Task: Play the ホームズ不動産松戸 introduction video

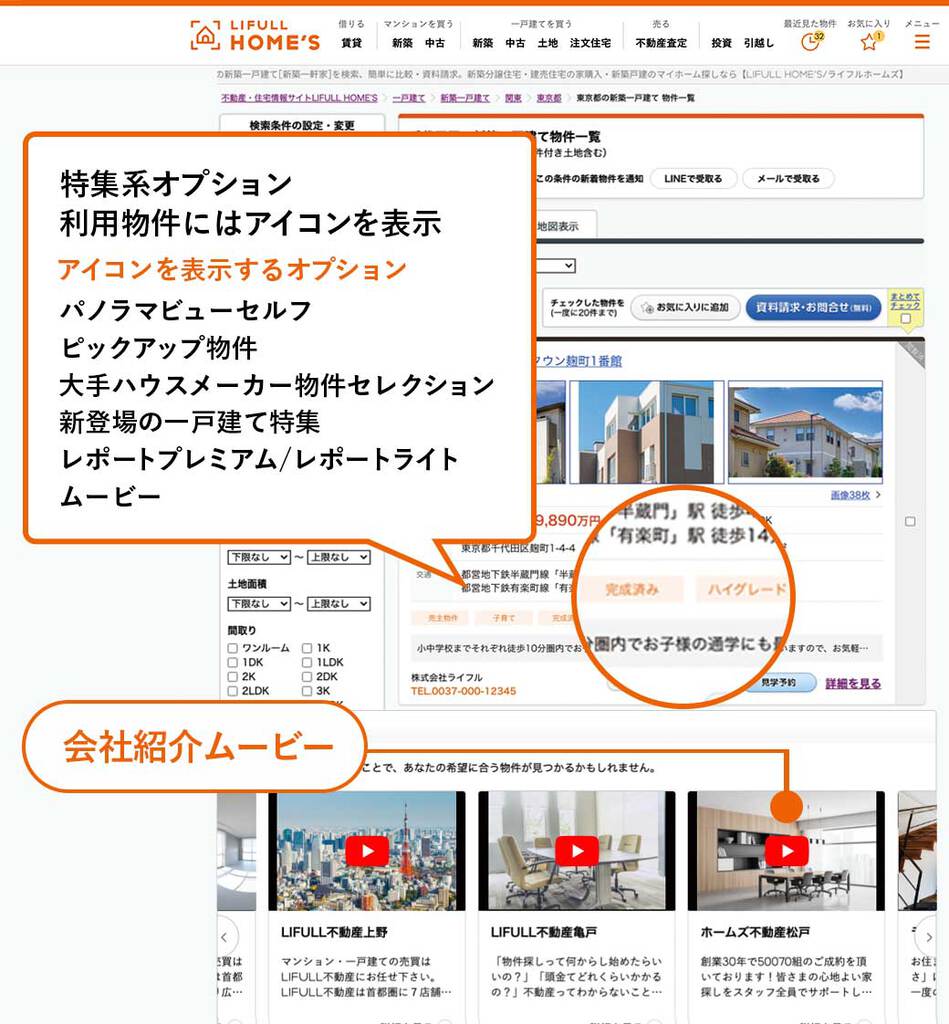Action: (x=786, y=851)
